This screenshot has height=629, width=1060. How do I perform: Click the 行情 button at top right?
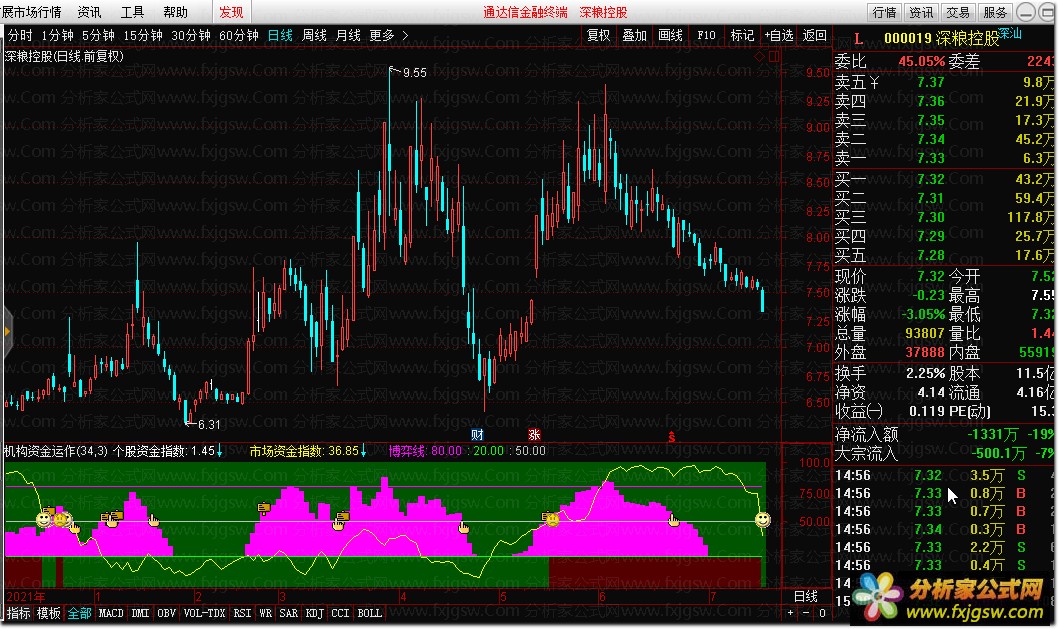(884, 12)
